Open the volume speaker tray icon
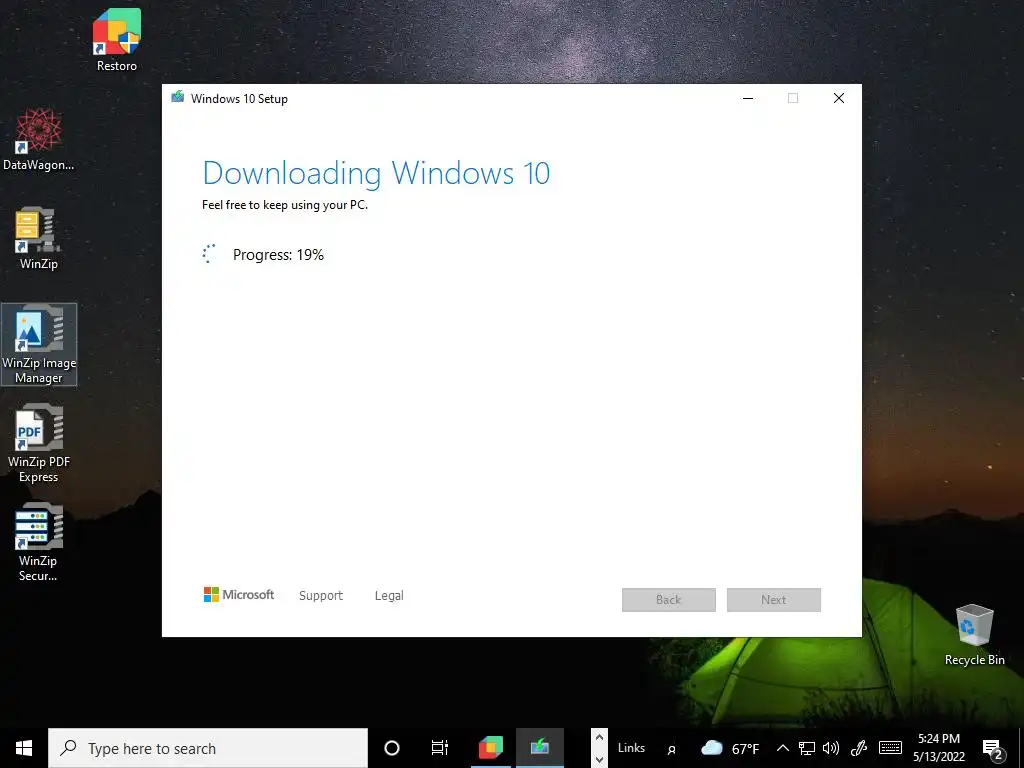1024x768 pixels. (x=831, y=748)
